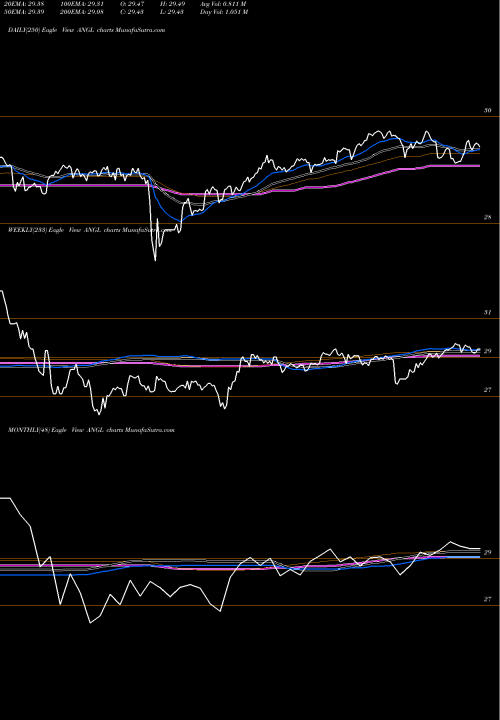500x720 pixels.
Task: Click the WEEKLY(283) Eagle View chart title
Action: pos(90,230)
